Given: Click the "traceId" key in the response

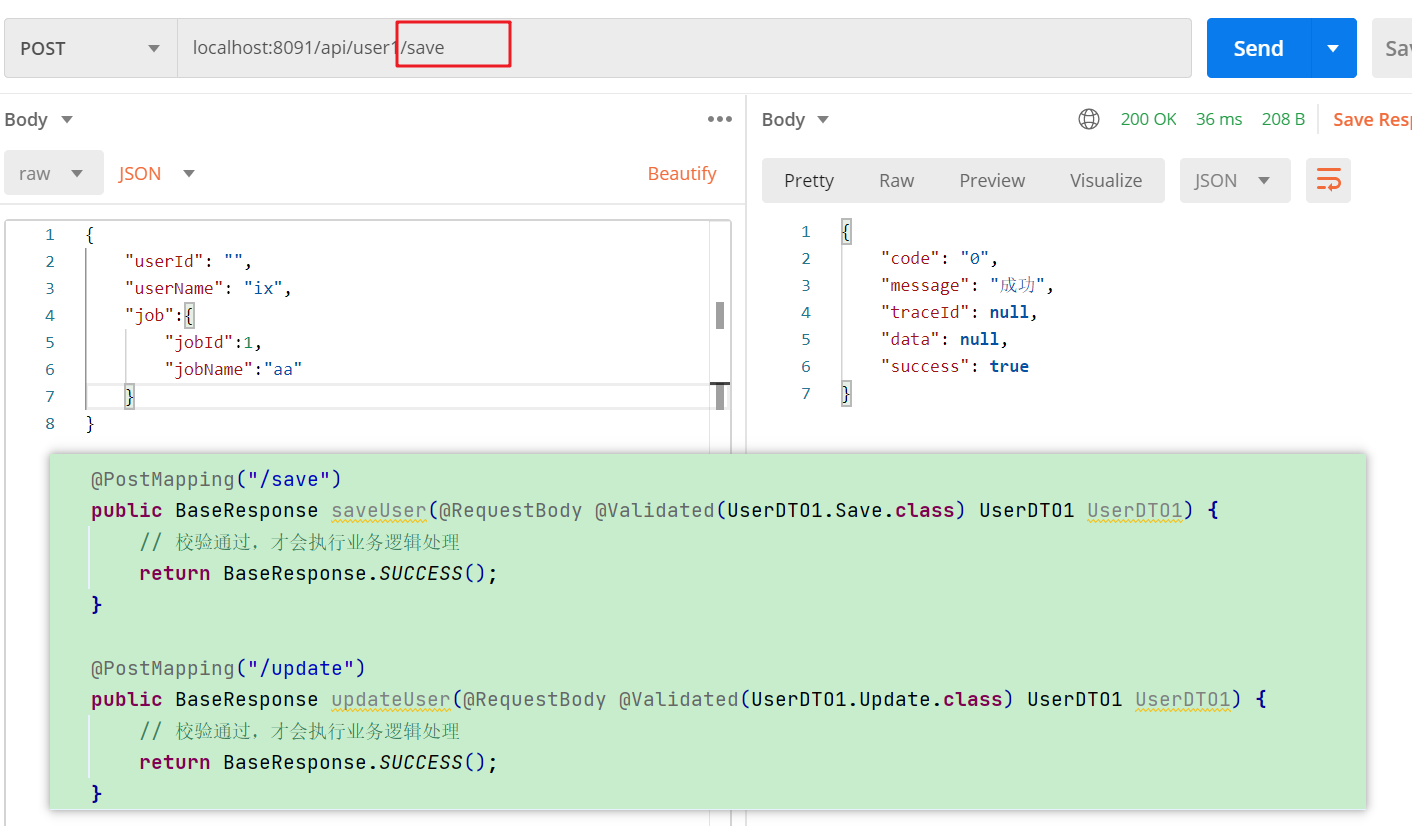Looking at the screenshot, I should point(925,312).
